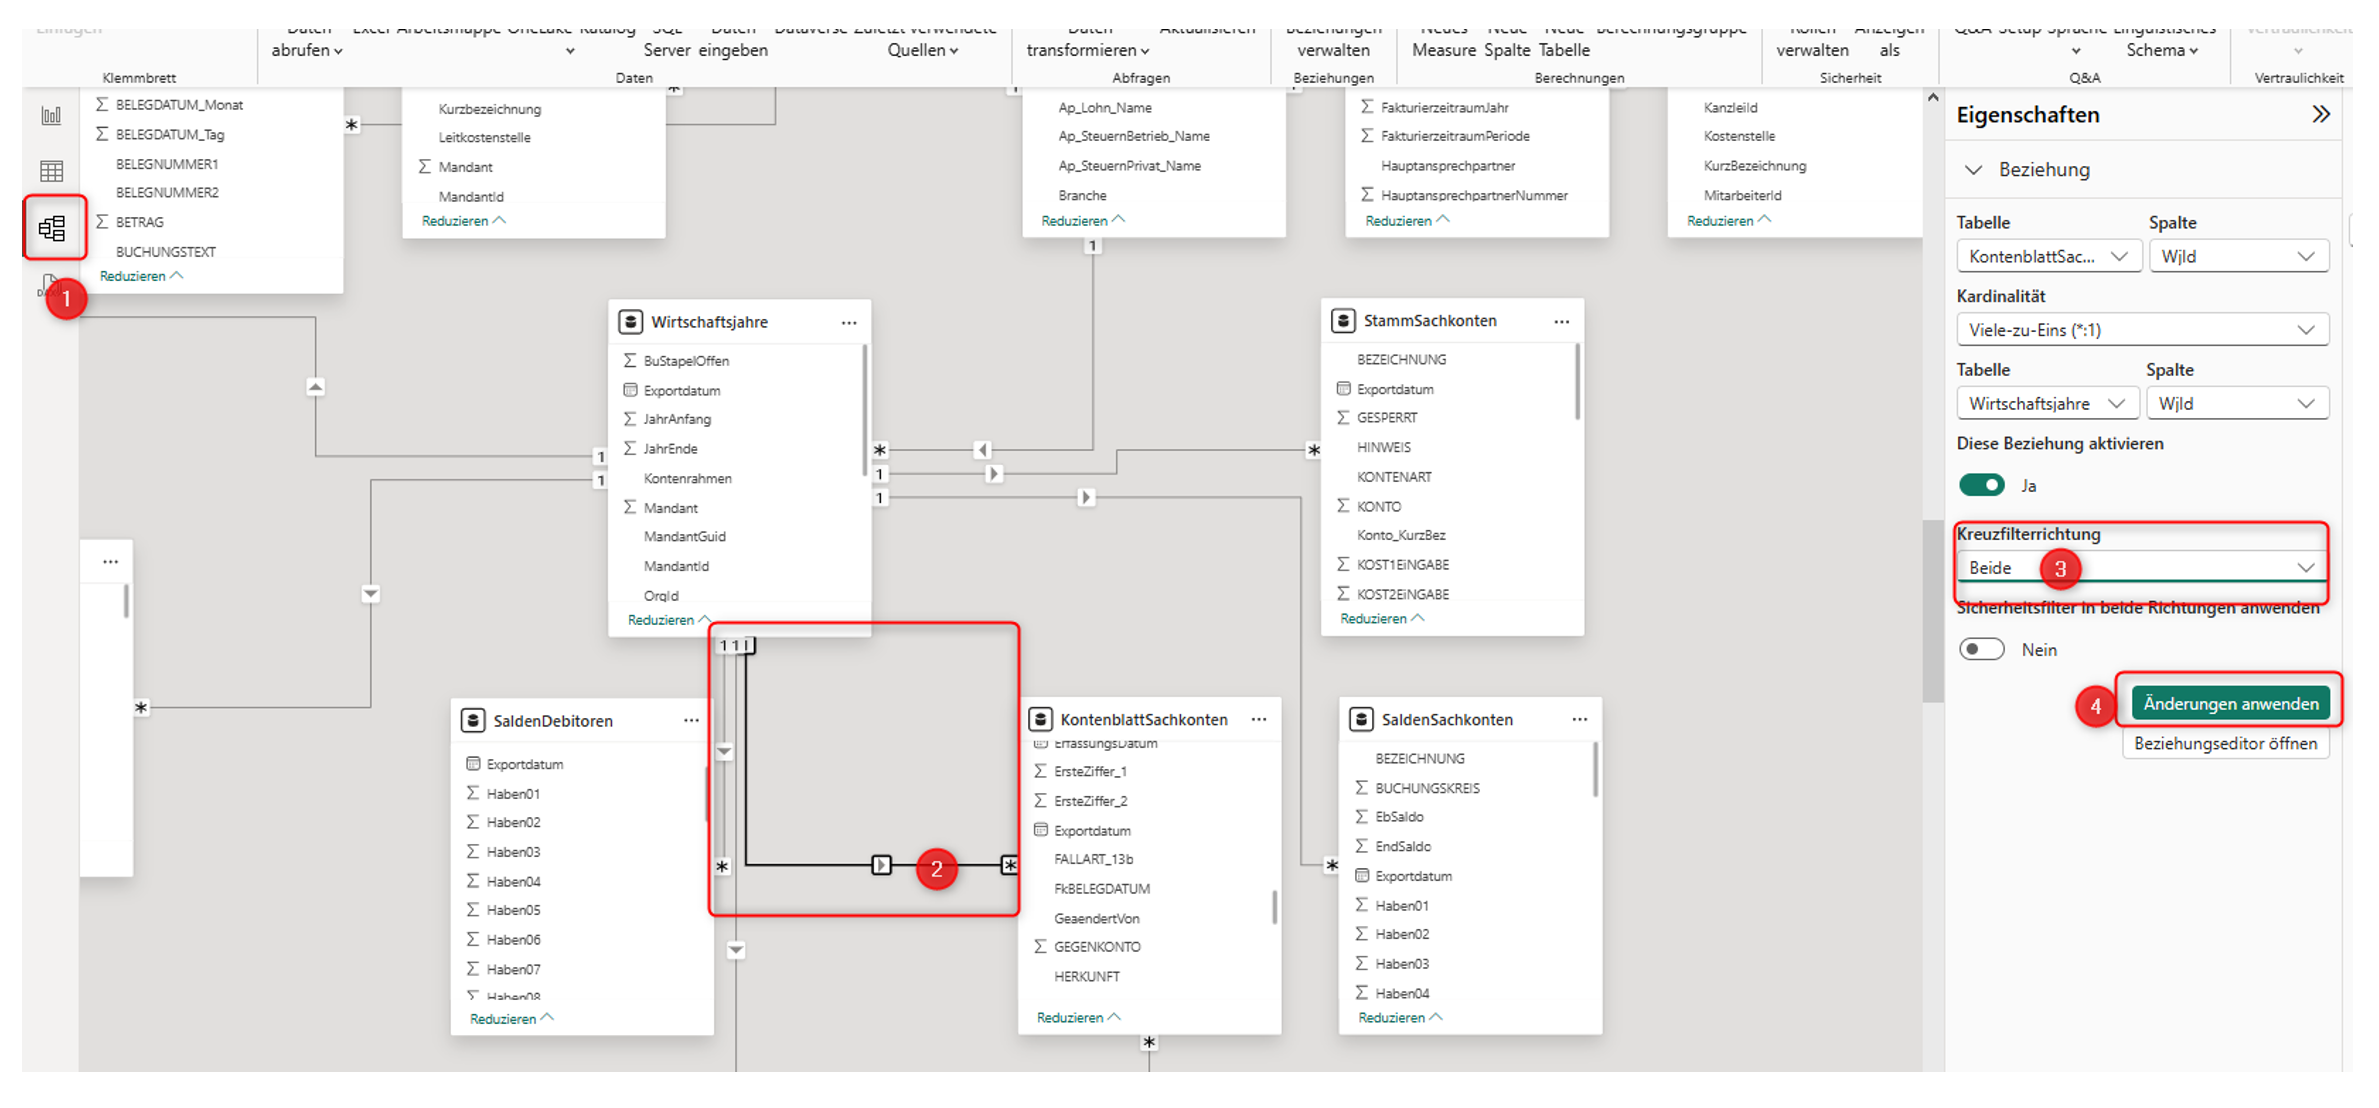Switch to Model view icon in sidebar
This screenshot has width=2379, height=1108.
tap(52, 228)
